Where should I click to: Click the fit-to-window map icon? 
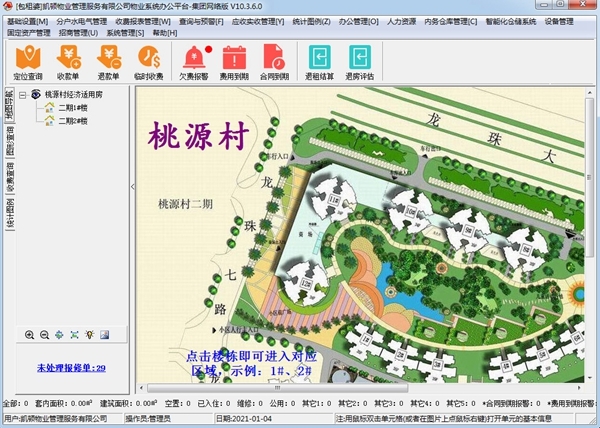pyautogui.click(x=75, y=335)
